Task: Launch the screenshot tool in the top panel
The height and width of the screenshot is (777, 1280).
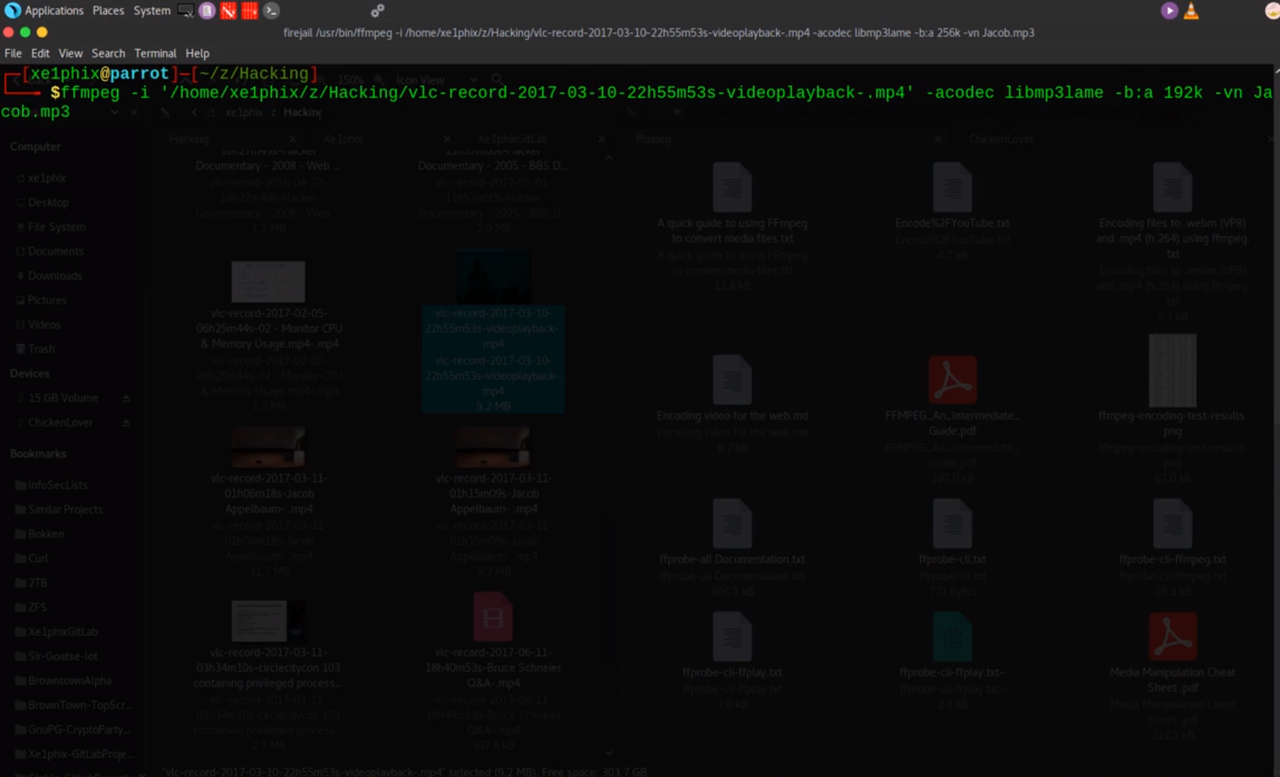Action: click(x=186, y=11)
